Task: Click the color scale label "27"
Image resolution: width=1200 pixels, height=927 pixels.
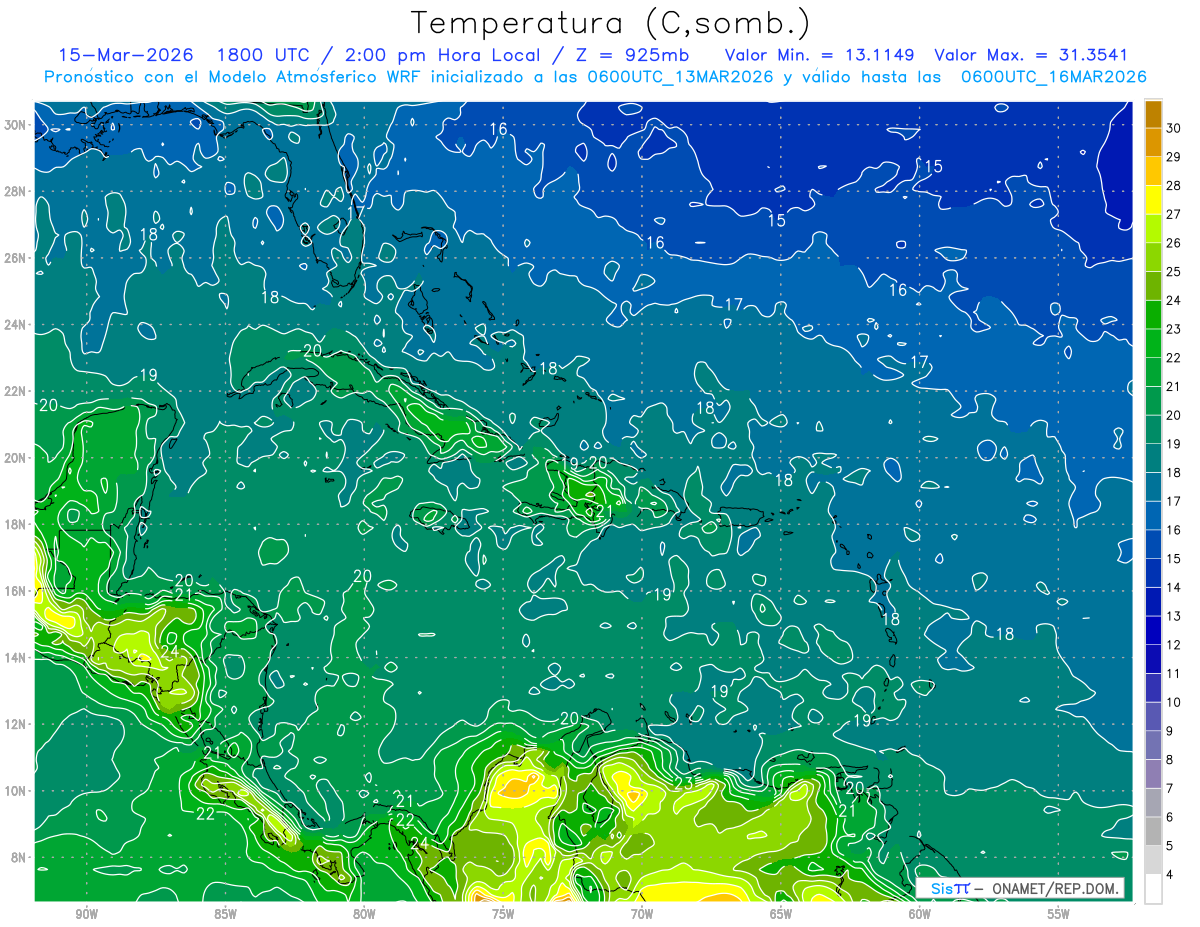Action: coord(1174,214)
